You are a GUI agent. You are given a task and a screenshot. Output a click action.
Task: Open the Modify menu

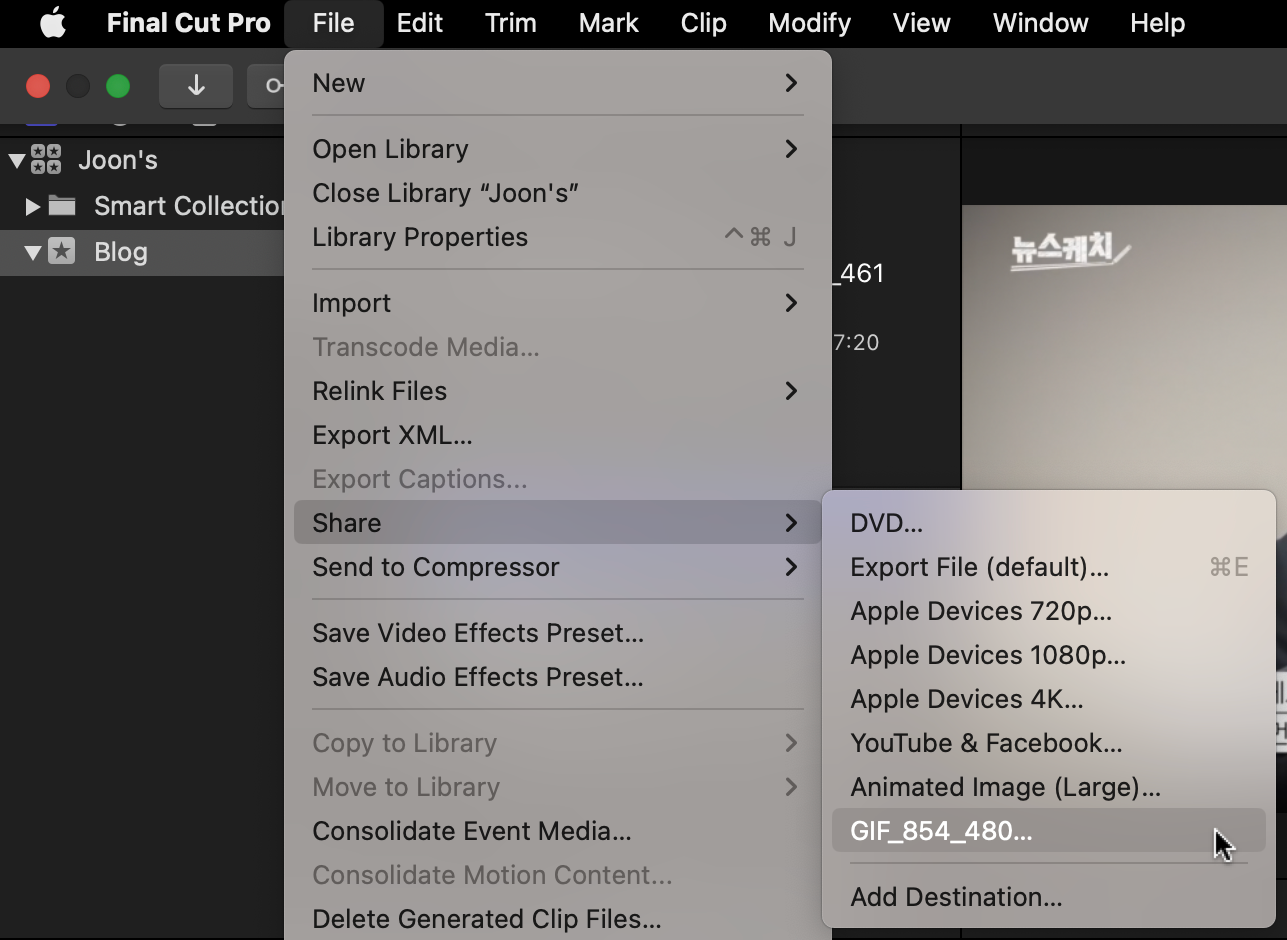click(x=809, y=23)
